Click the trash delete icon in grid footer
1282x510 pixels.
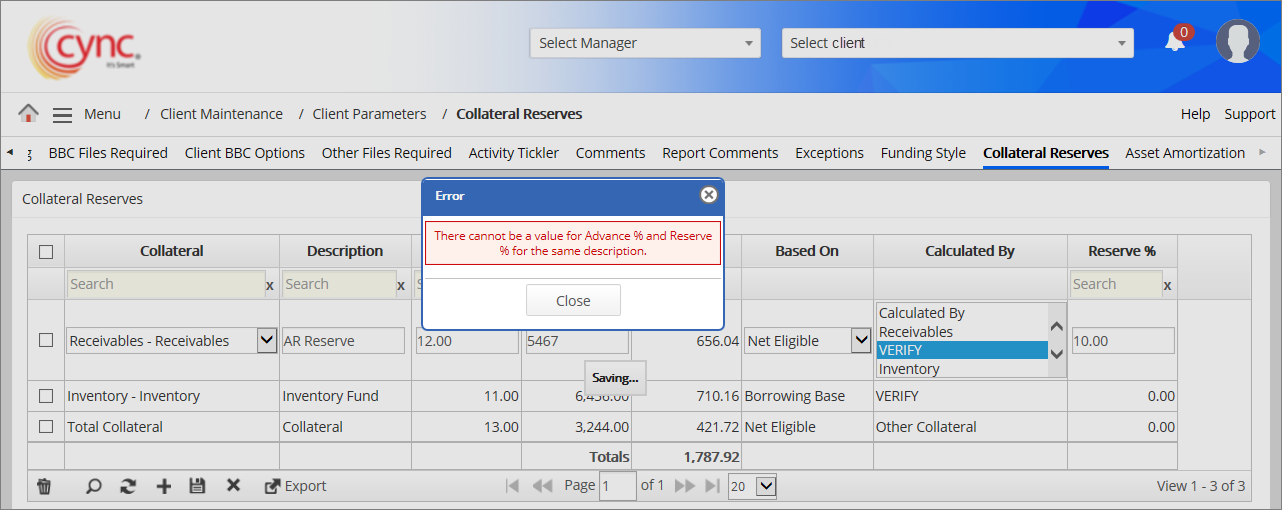[x=44, y=486]
